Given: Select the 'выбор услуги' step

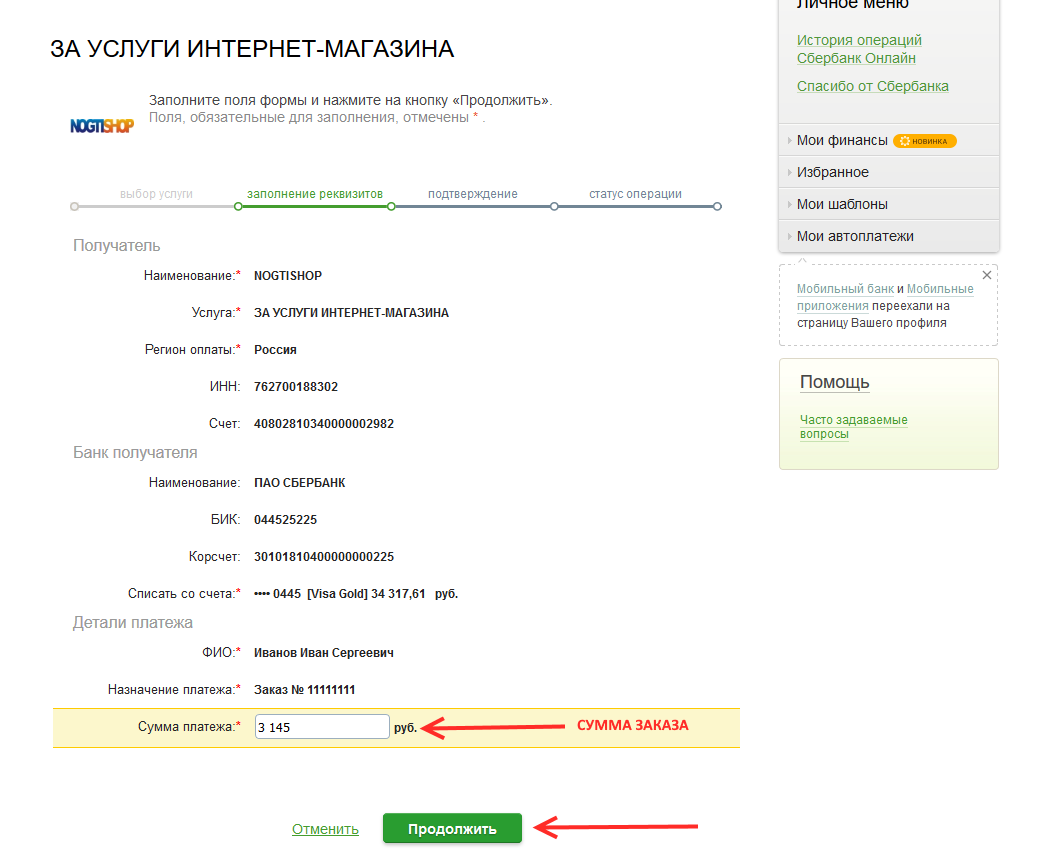Looking at the screenshot, I should click(156, 194).
